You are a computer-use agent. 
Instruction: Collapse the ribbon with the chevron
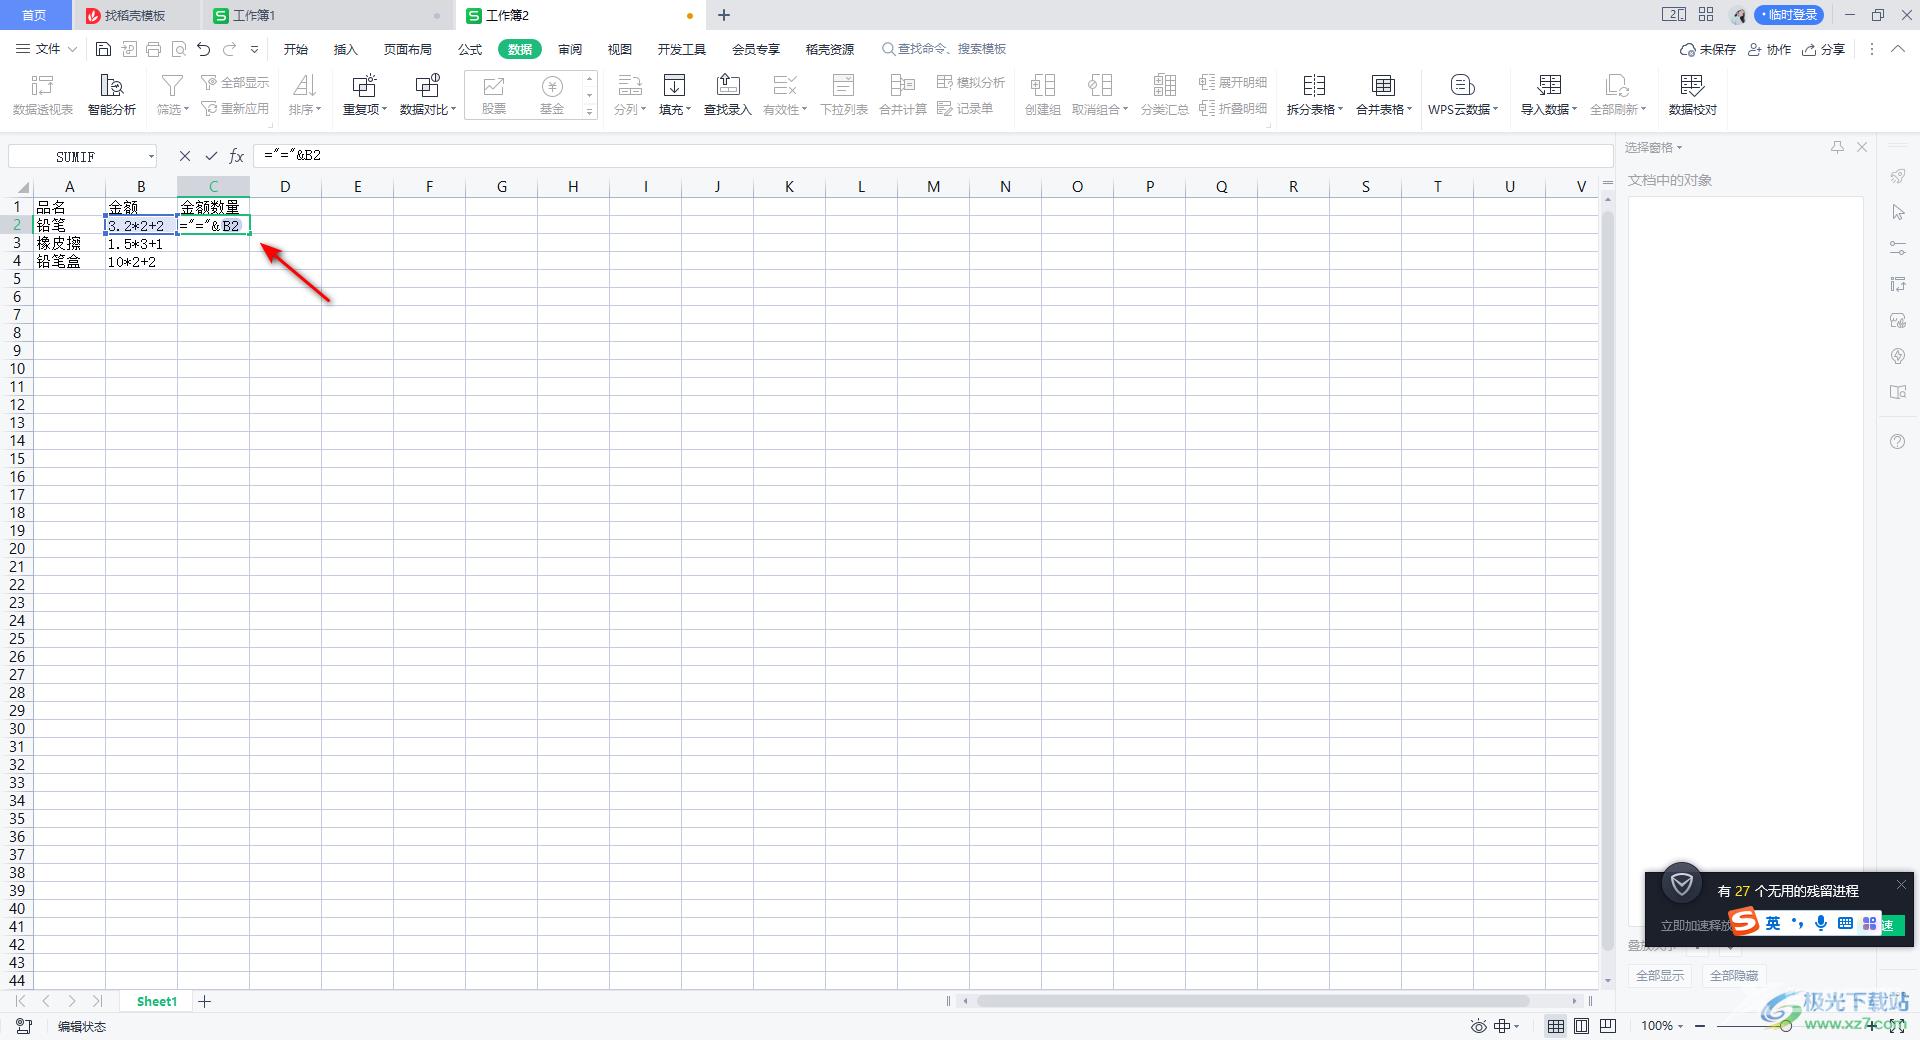(x=1897, y=49)
